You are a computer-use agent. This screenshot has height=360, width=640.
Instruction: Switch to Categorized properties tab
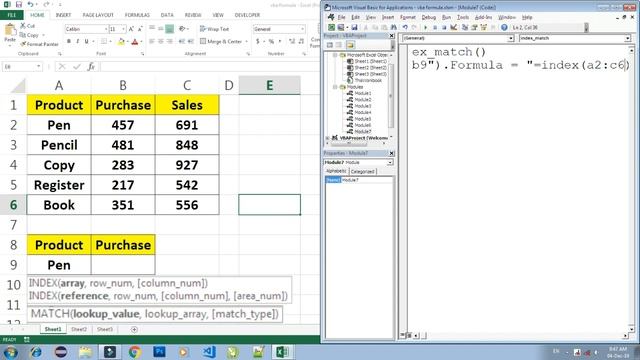pyautogui.click(x=362, y=171)
